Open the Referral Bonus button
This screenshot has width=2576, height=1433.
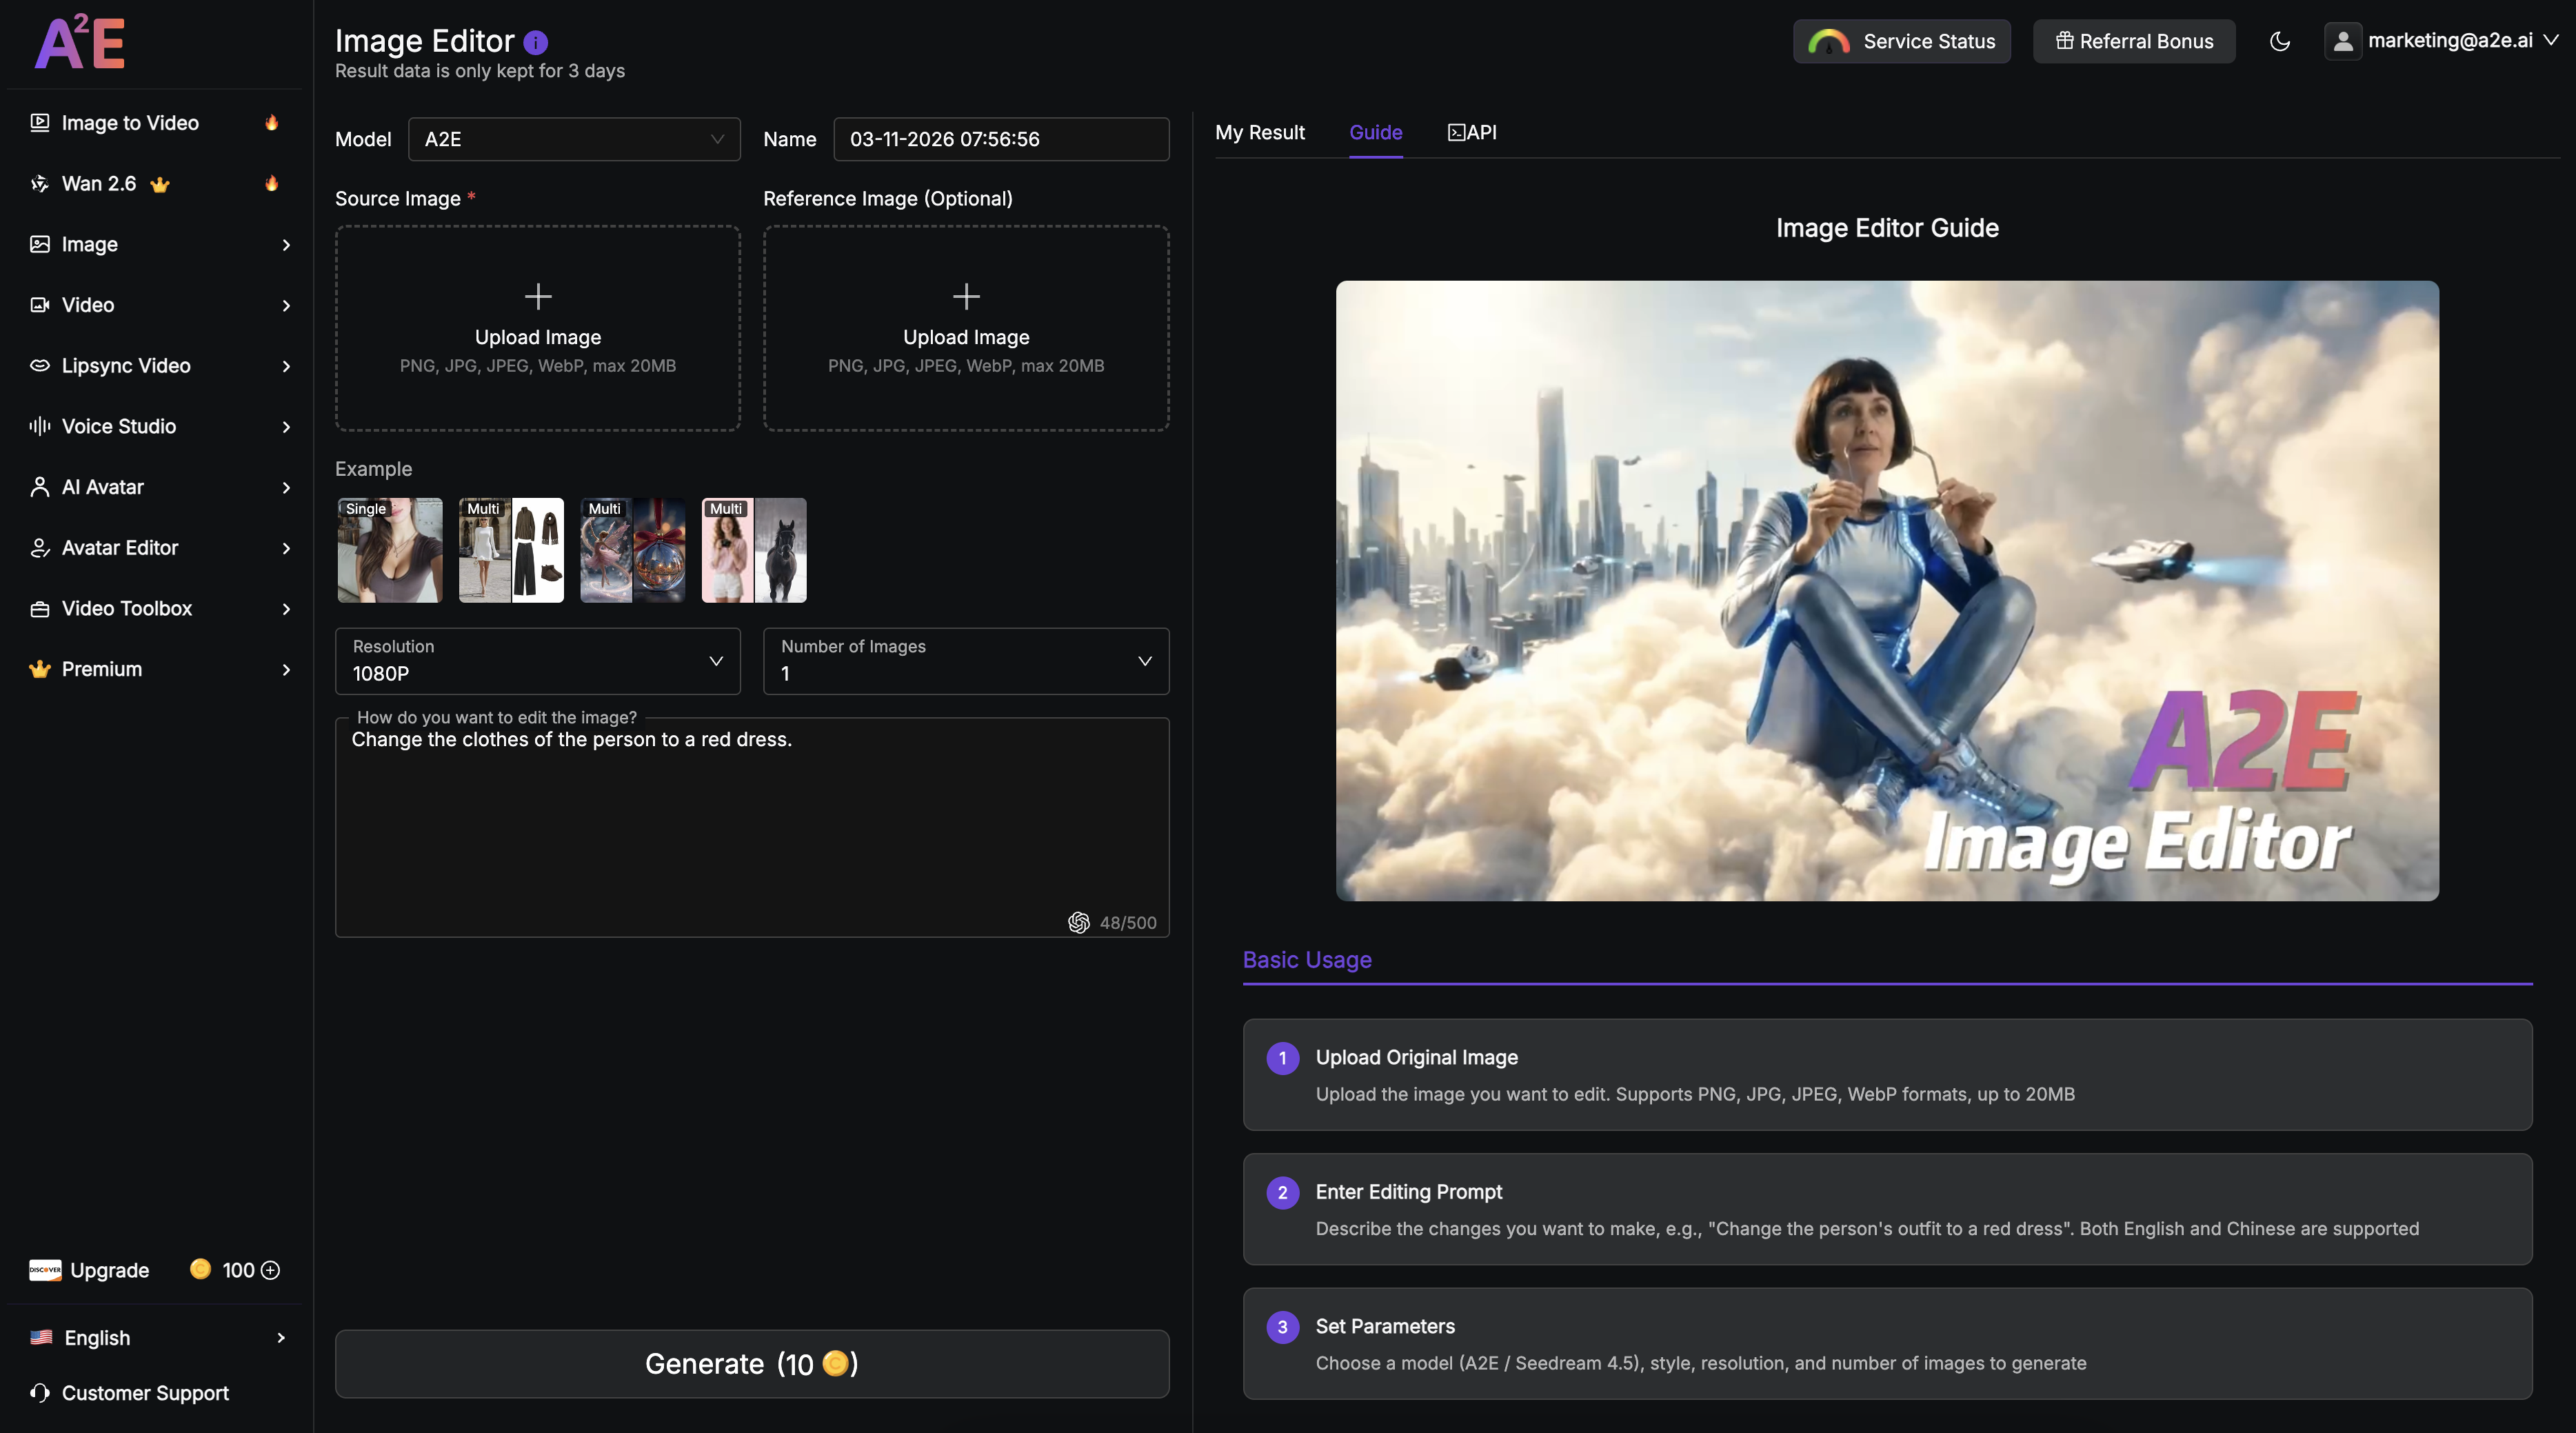click(2134, 41)
